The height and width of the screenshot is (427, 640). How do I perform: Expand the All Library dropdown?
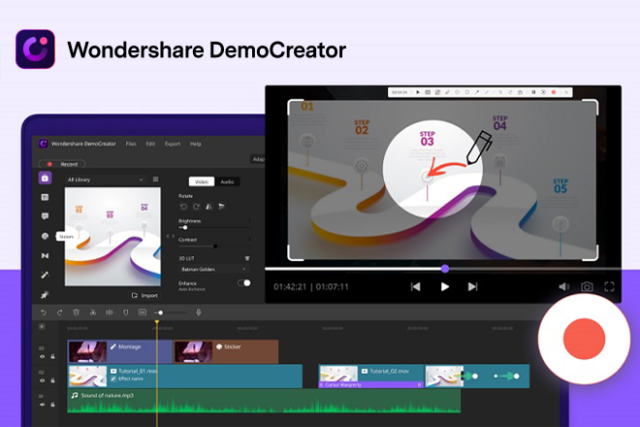(139, 179)
